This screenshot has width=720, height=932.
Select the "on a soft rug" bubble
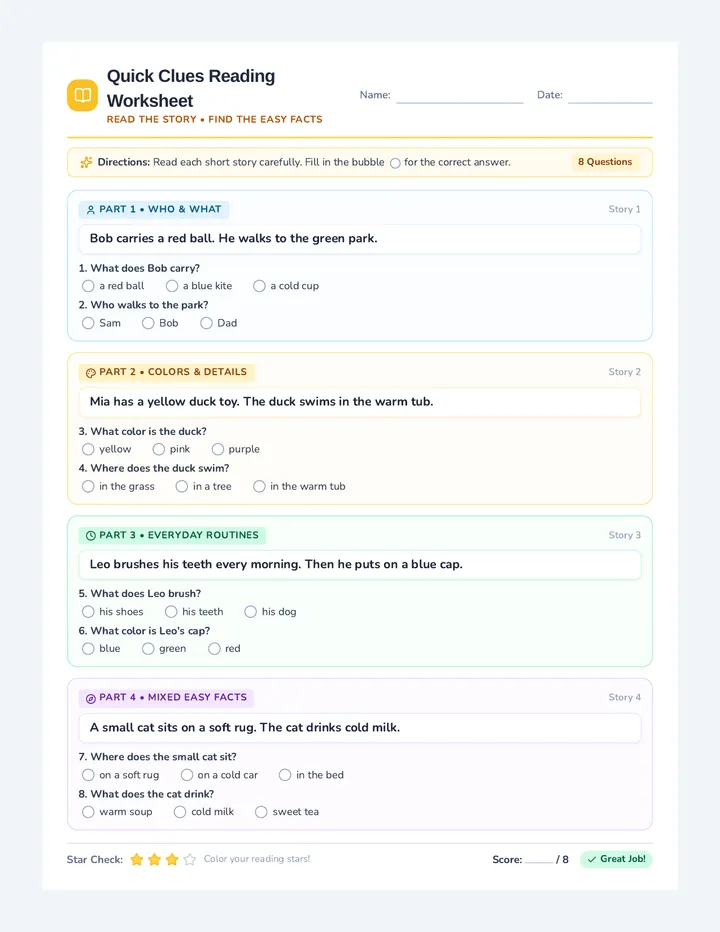coord(88,775)
